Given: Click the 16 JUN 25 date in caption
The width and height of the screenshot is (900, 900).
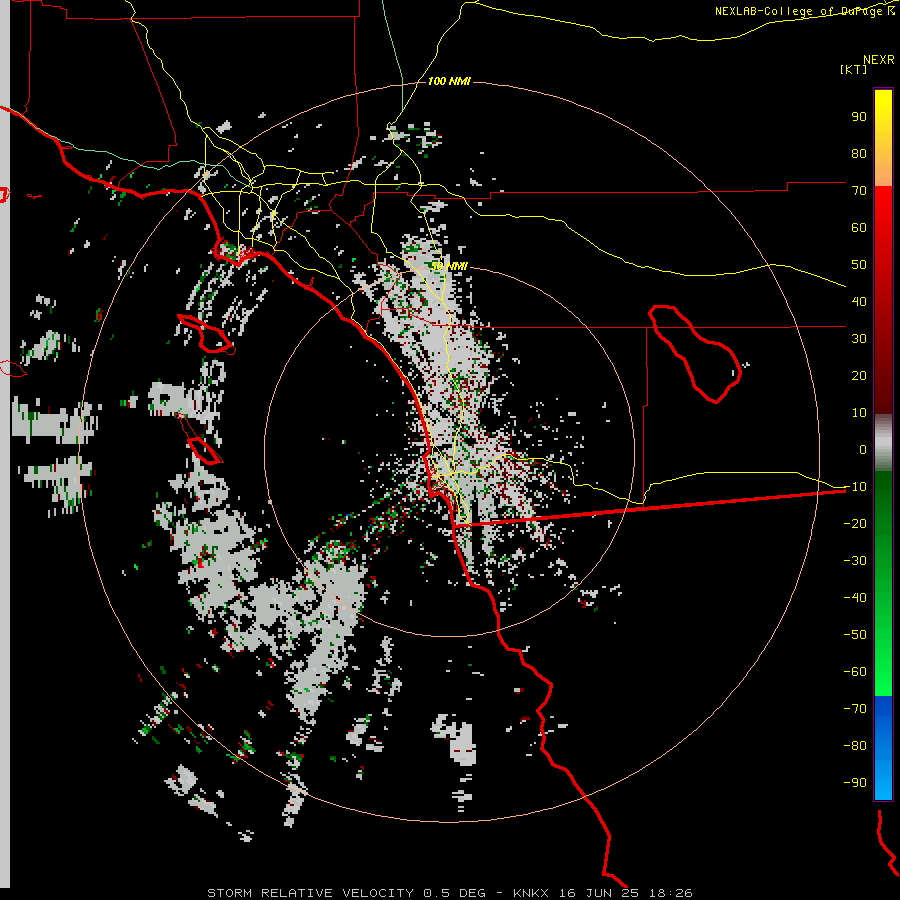Looking at the screenshot, I should pyautogui.click(x=599, y=893).
